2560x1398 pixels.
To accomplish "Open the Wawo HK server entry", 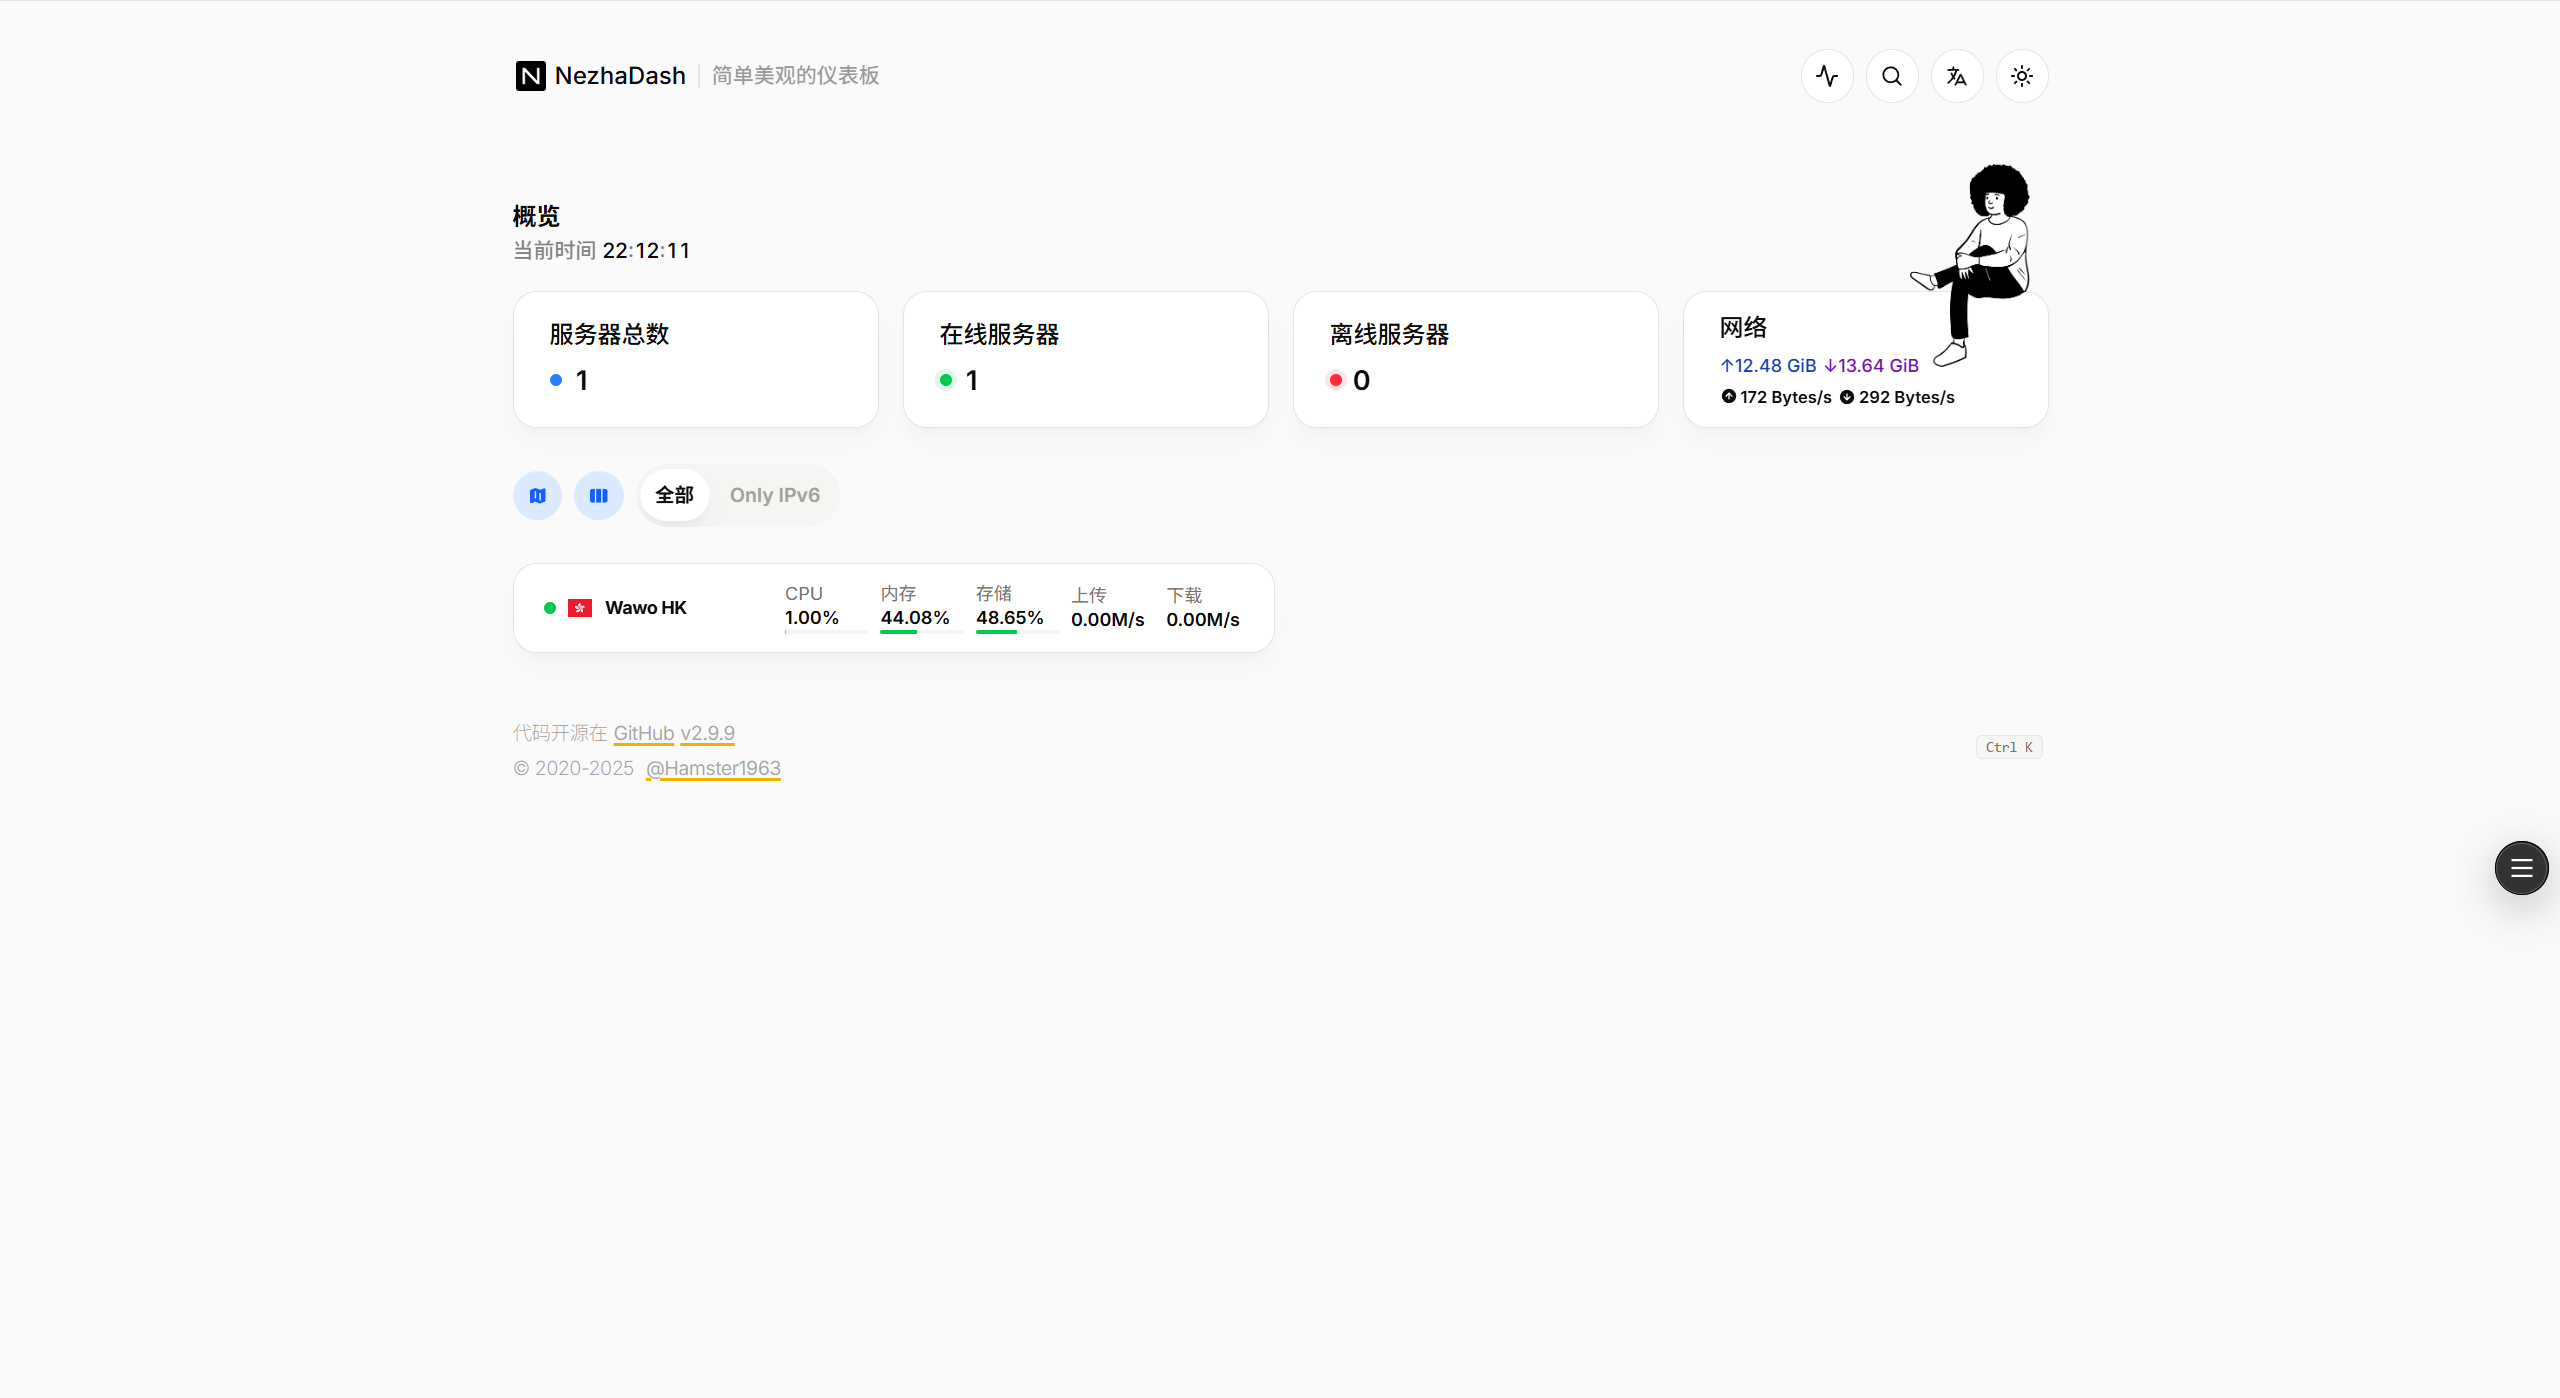I will pos(646,608).
